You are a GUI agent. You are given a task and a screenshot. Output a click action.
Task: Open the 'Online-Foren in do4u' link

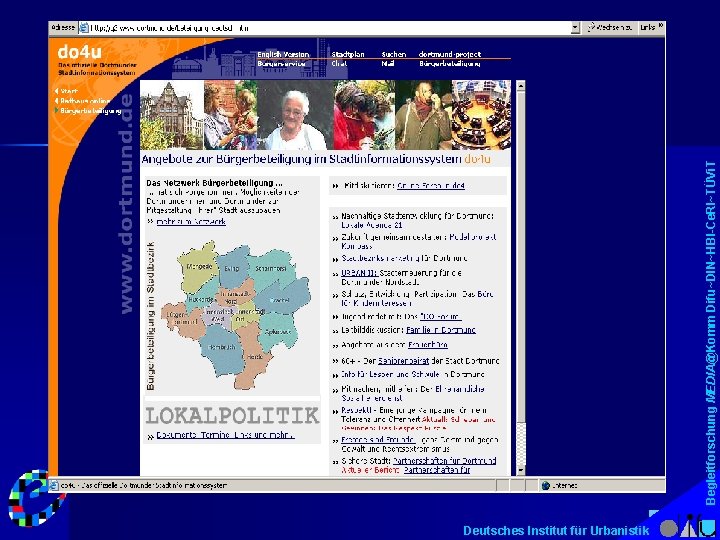click(x=431, y=186)
